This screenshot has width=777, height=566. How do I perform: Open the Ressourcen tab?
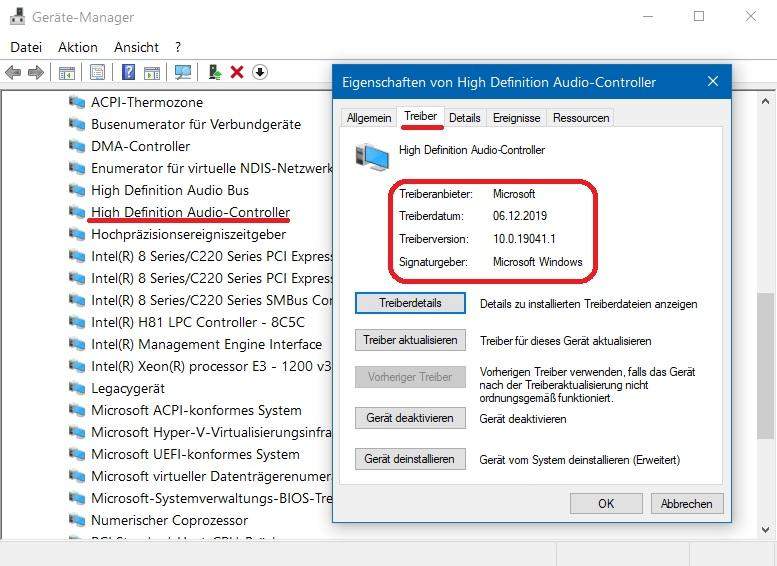click(581, 118)
